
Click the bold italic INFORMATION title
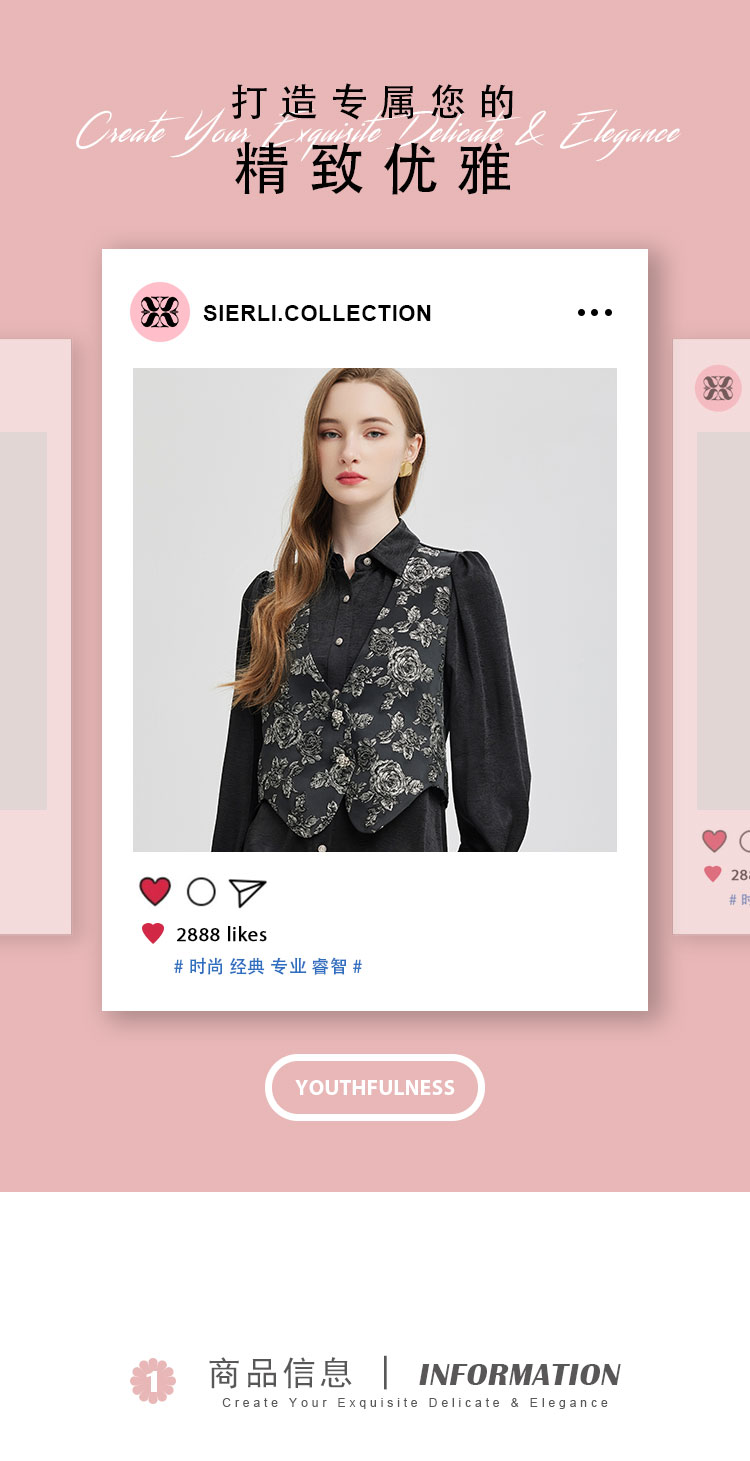tap(520, 1375)
